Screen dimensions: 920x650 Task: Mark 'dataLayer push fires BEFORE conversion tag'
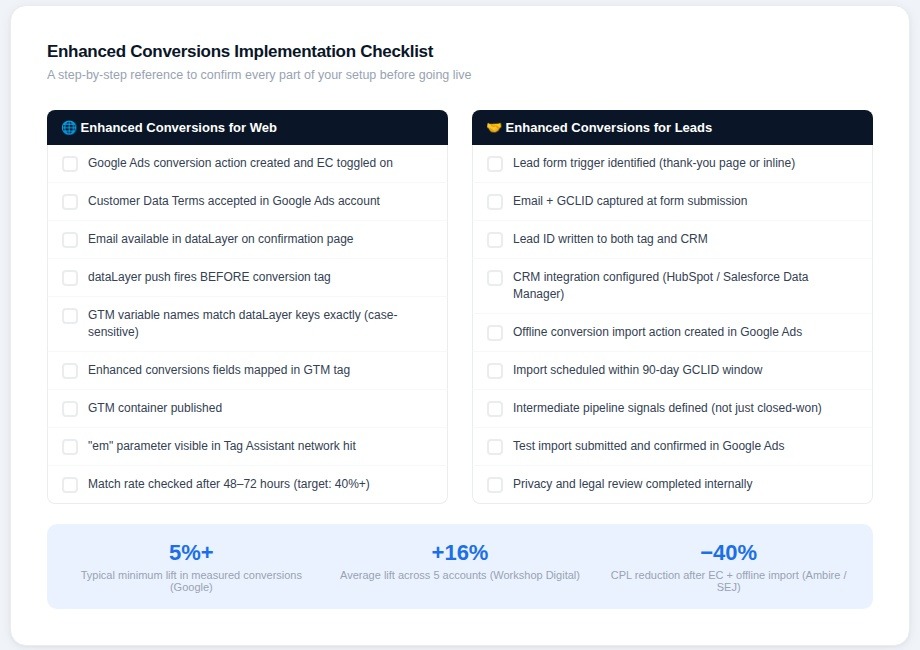[70, 278]
